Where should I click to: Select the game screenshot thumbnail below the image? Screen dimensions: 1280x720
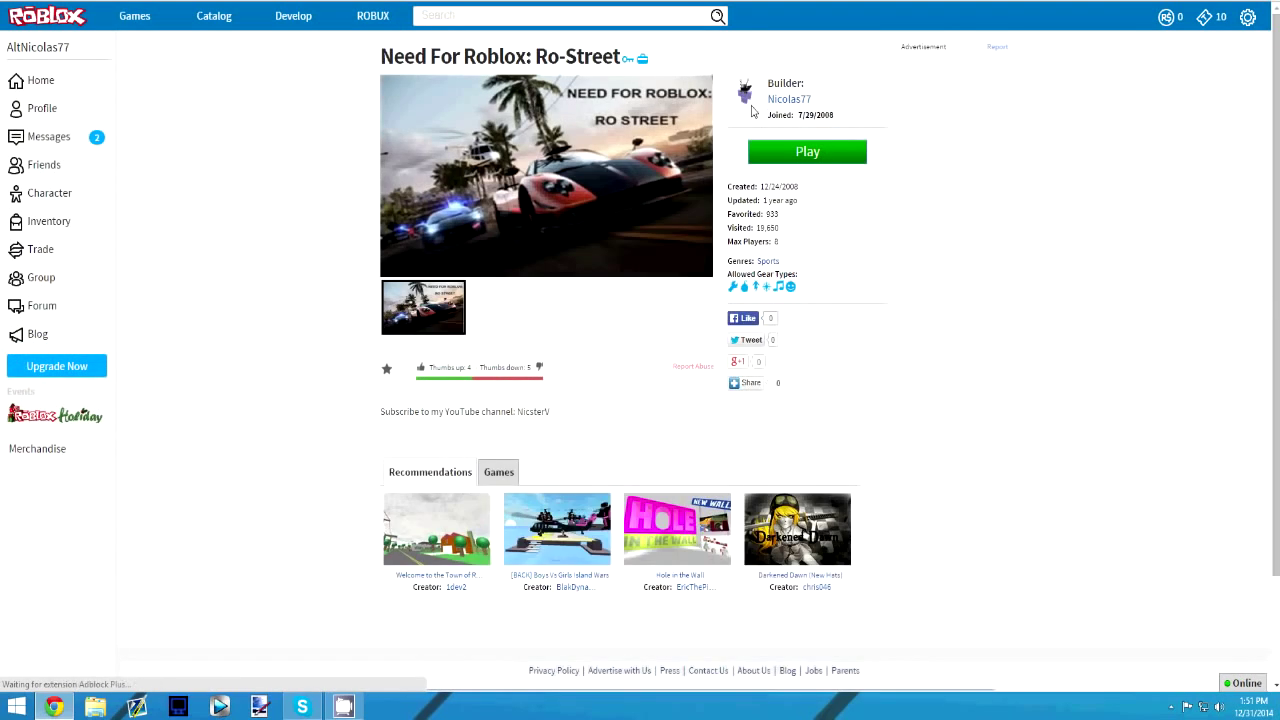click(423, 307)
